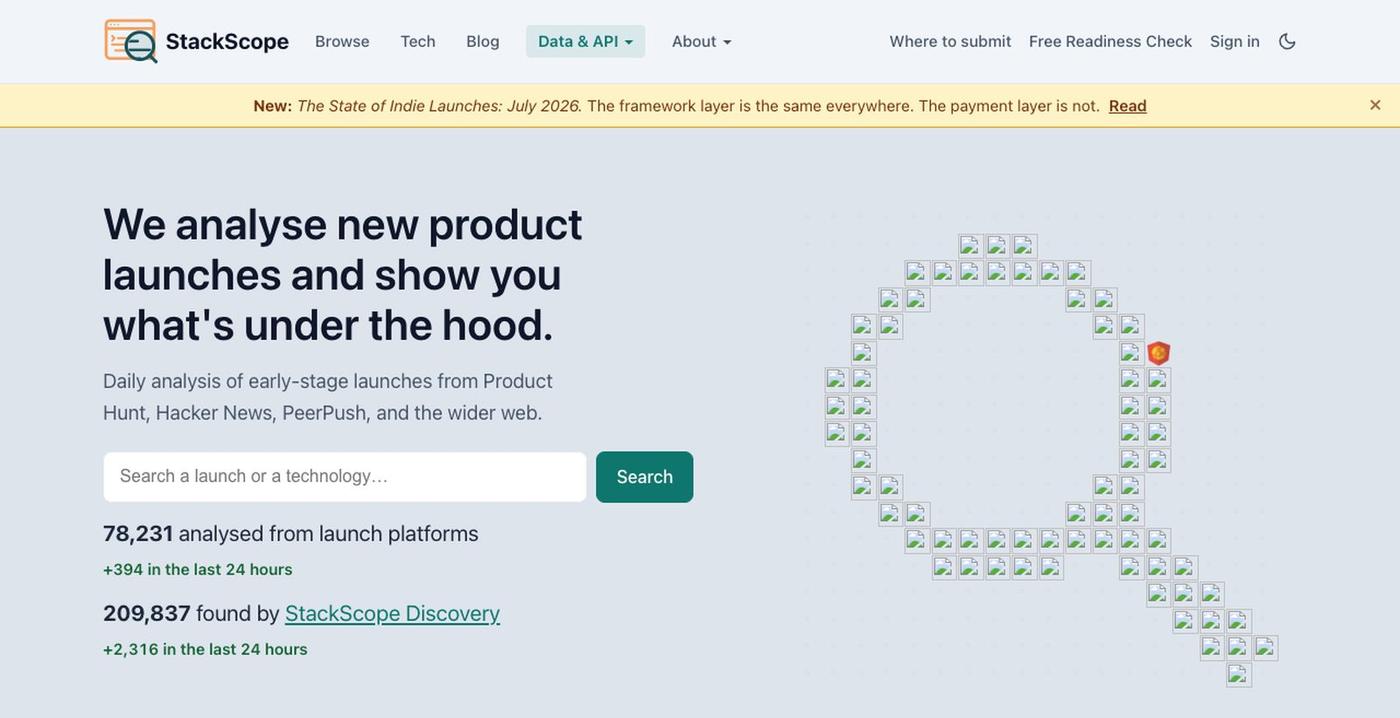Click the green Search button
This screenshot has height=718, width=1400.
(x=645, y=477)
